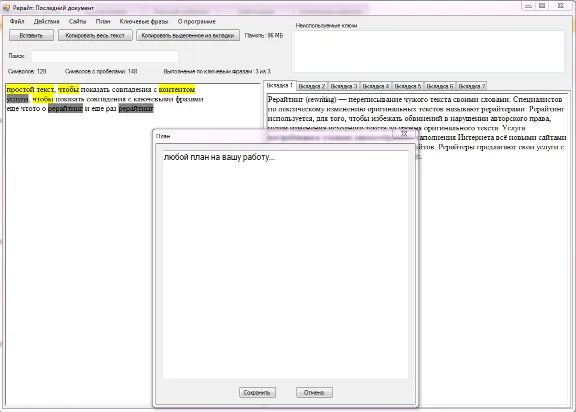Cancel the plan dialog with Отмена

[314, 393]
